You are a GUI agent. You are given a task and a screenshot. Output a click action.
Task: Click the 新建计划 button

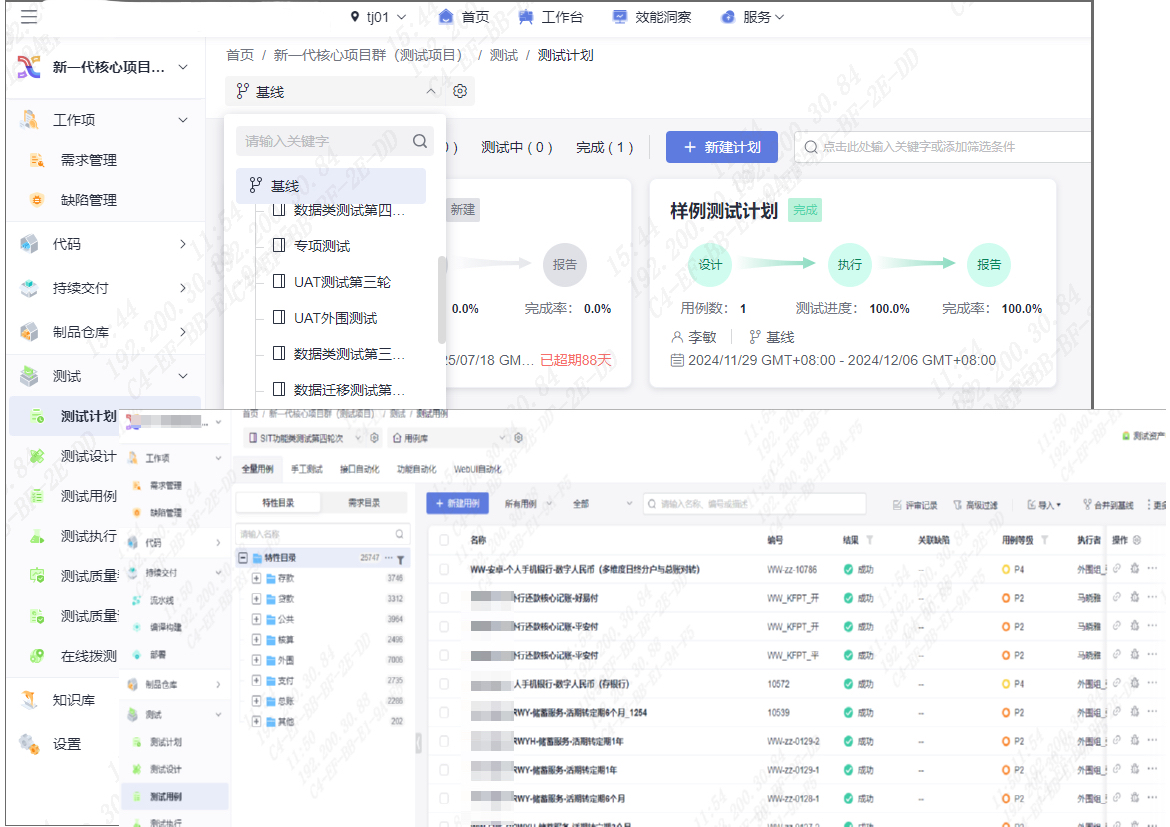tap(722, 147)
